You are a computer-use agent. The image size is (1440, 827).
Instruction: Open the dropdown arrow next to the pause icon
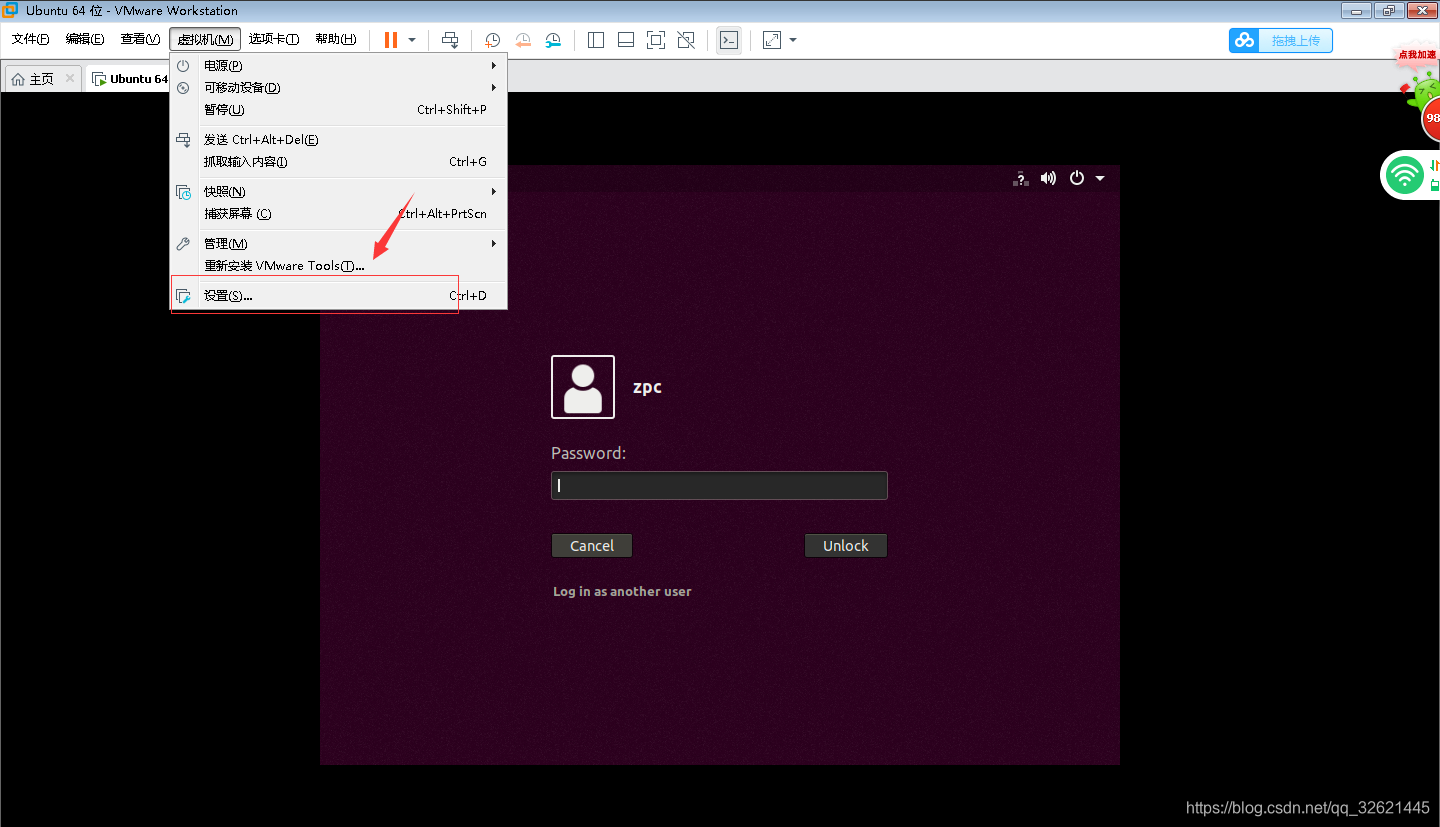click(412, 40)
